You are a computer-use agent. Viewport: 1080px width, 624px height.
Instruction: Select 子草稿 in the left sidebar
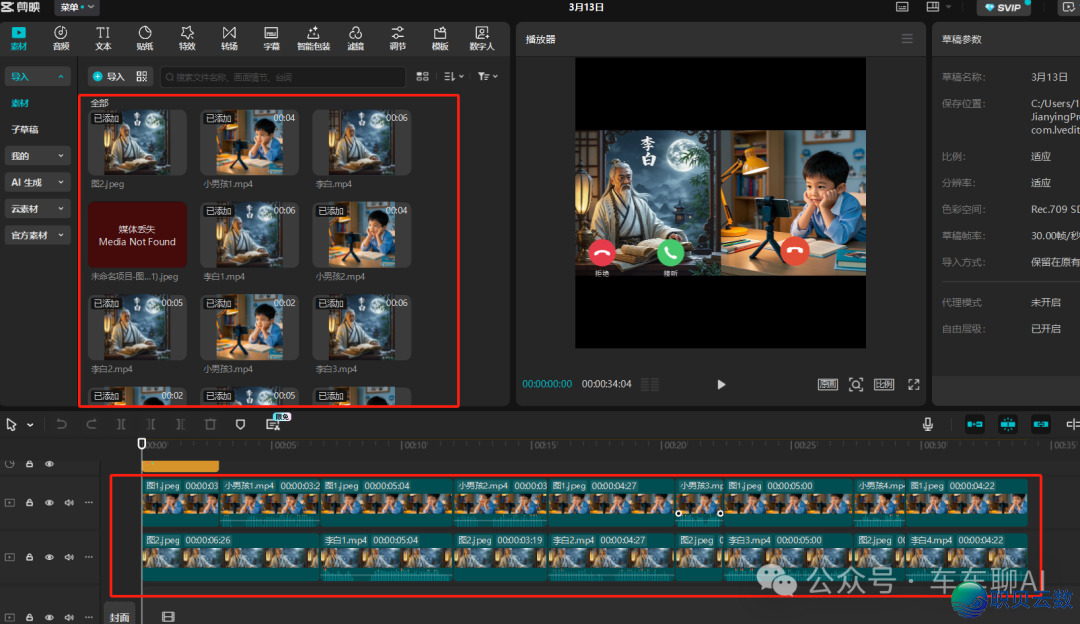25,129
